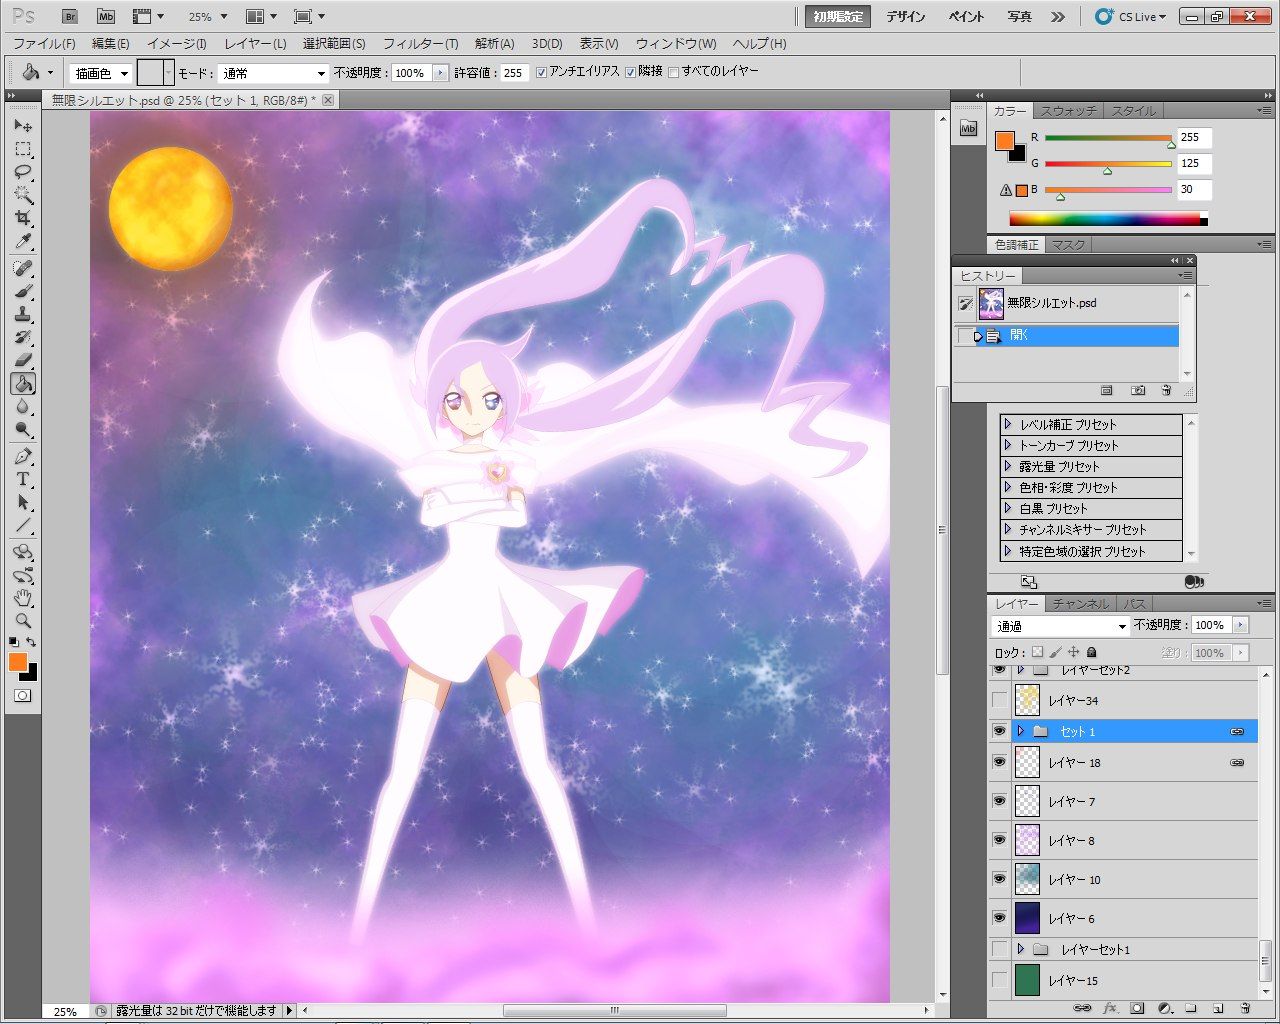Open the CS Live menu button
Image resolution: width=1280 pixels, height=1024 pixels.
point(1131,17)
